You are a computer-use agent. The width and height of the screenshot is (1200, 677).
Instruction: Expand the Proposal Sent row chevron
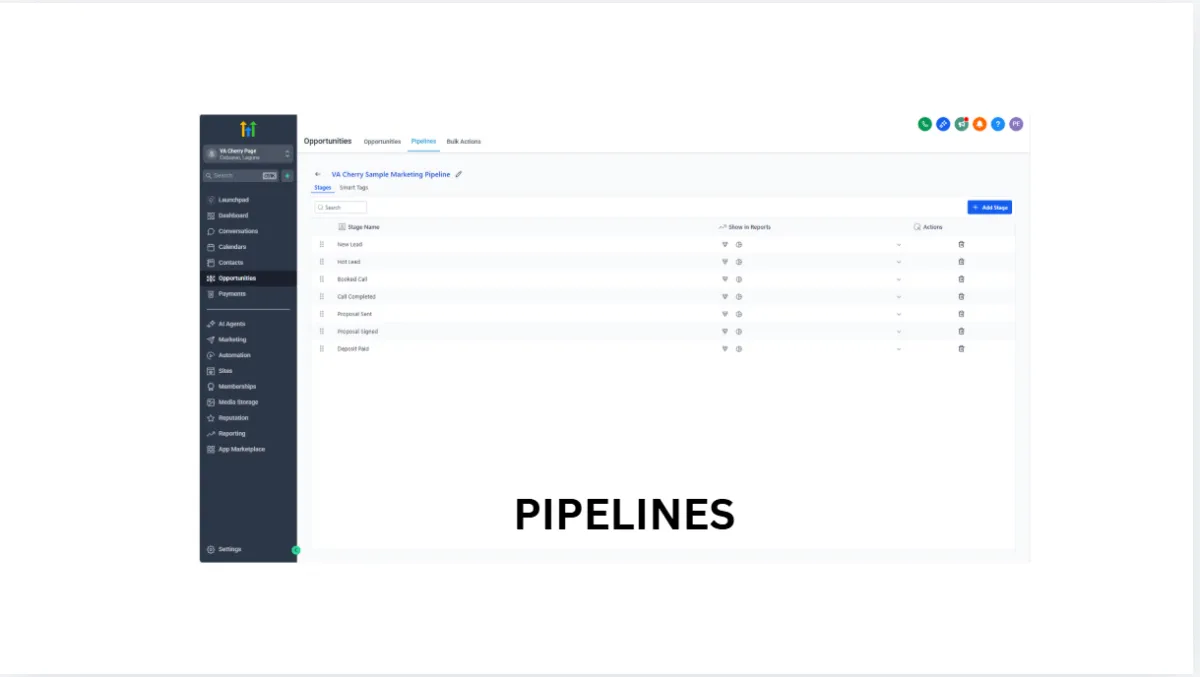tap(898, 314)
